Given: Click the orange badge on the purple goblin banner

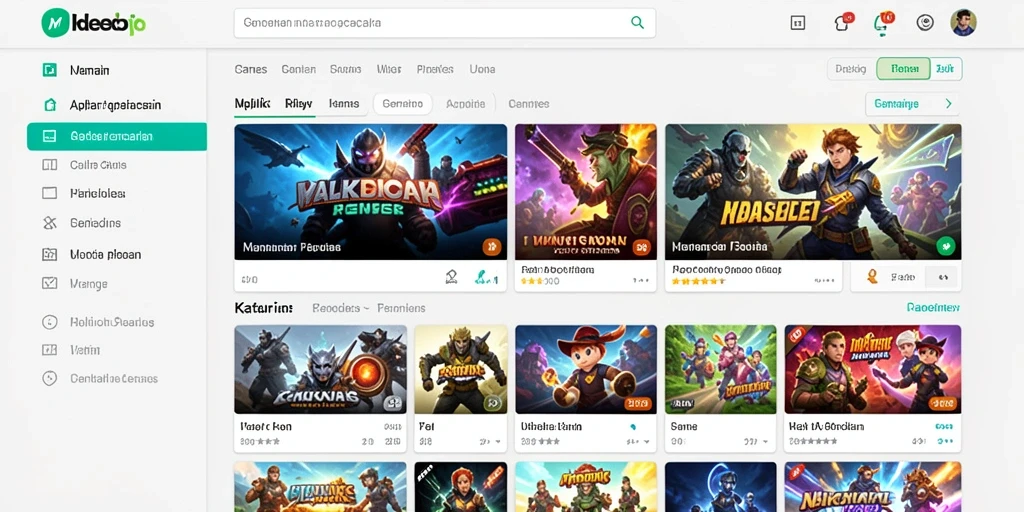Looking at the screenshot, I should 641,247.
